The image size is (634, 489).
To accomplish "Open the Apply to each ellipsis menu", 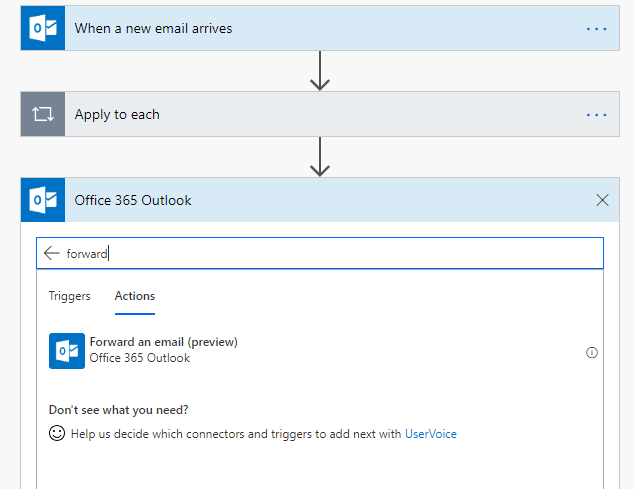I will pyautogui.click(x=596, y=115).
